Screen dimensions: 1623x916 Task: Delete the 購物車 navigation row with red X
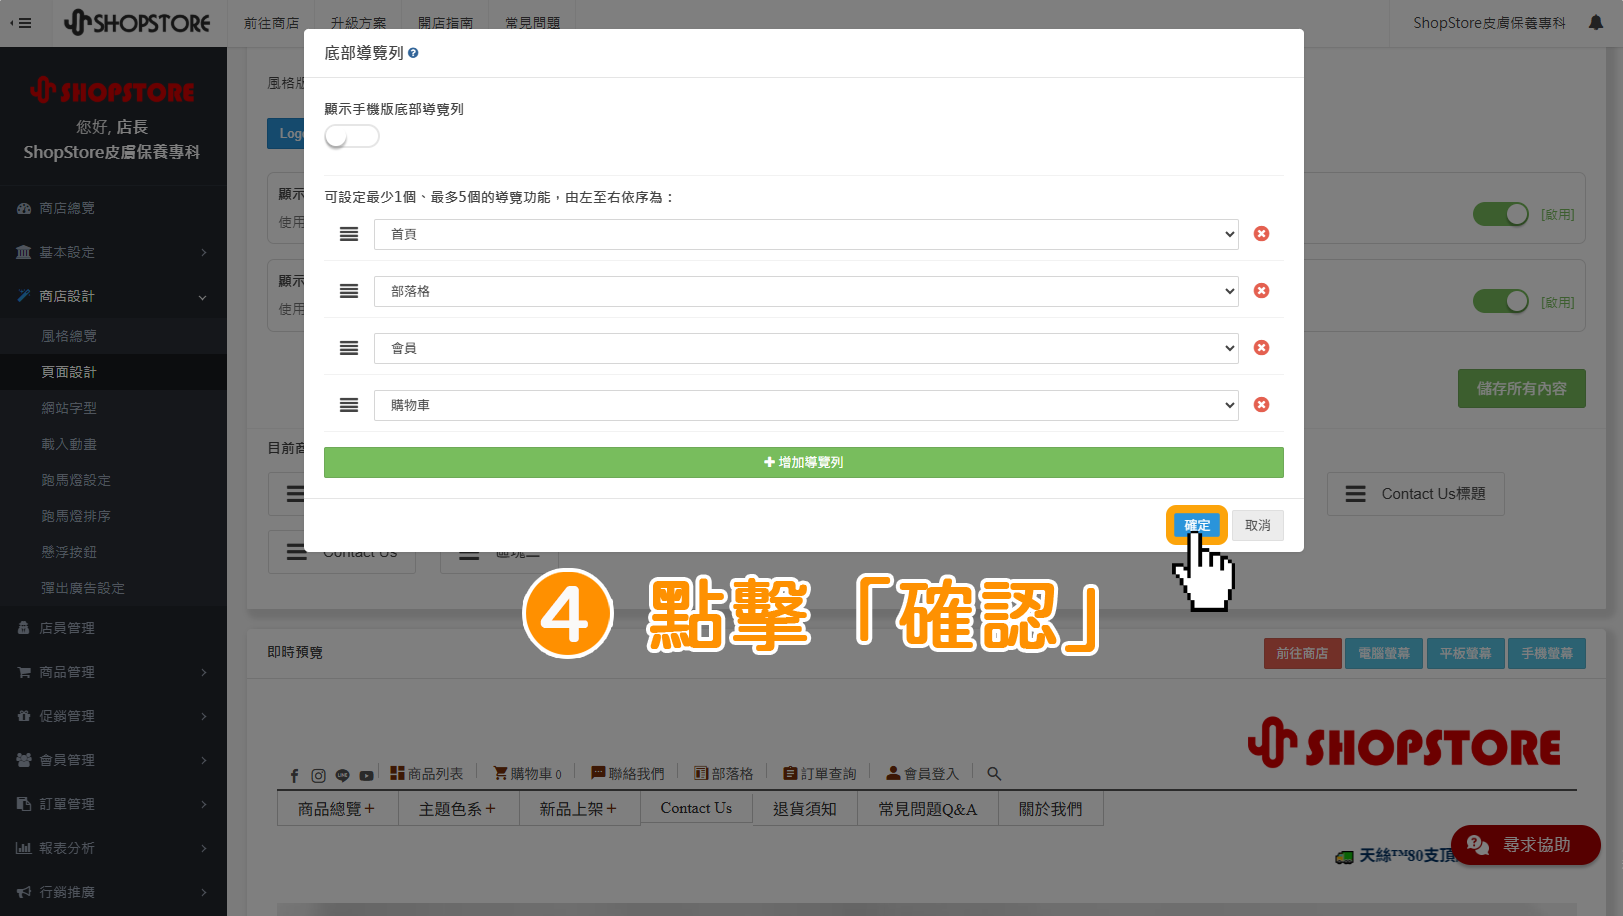click(1262, 405)
